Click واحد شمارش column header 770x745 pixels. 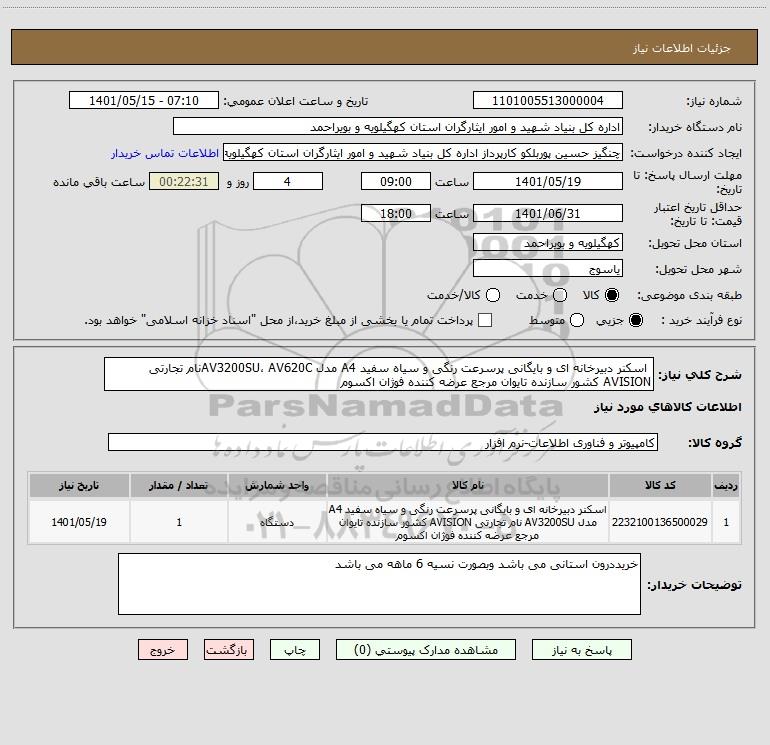click(x=277, y=486)
